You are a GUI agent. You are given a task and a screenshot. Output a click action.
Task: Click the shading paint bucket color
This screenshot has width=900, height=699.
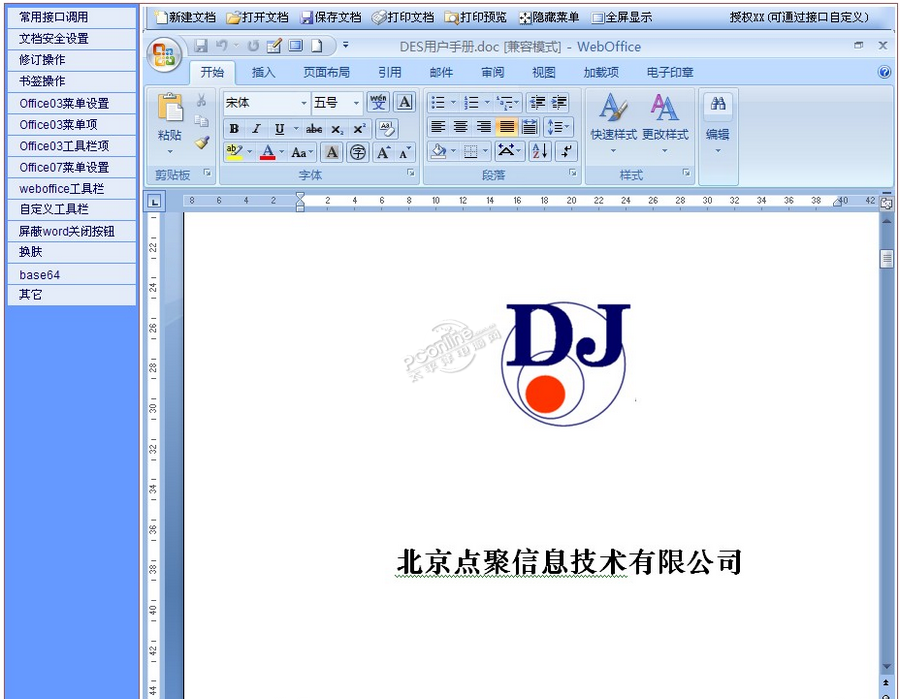pos(439,152)
